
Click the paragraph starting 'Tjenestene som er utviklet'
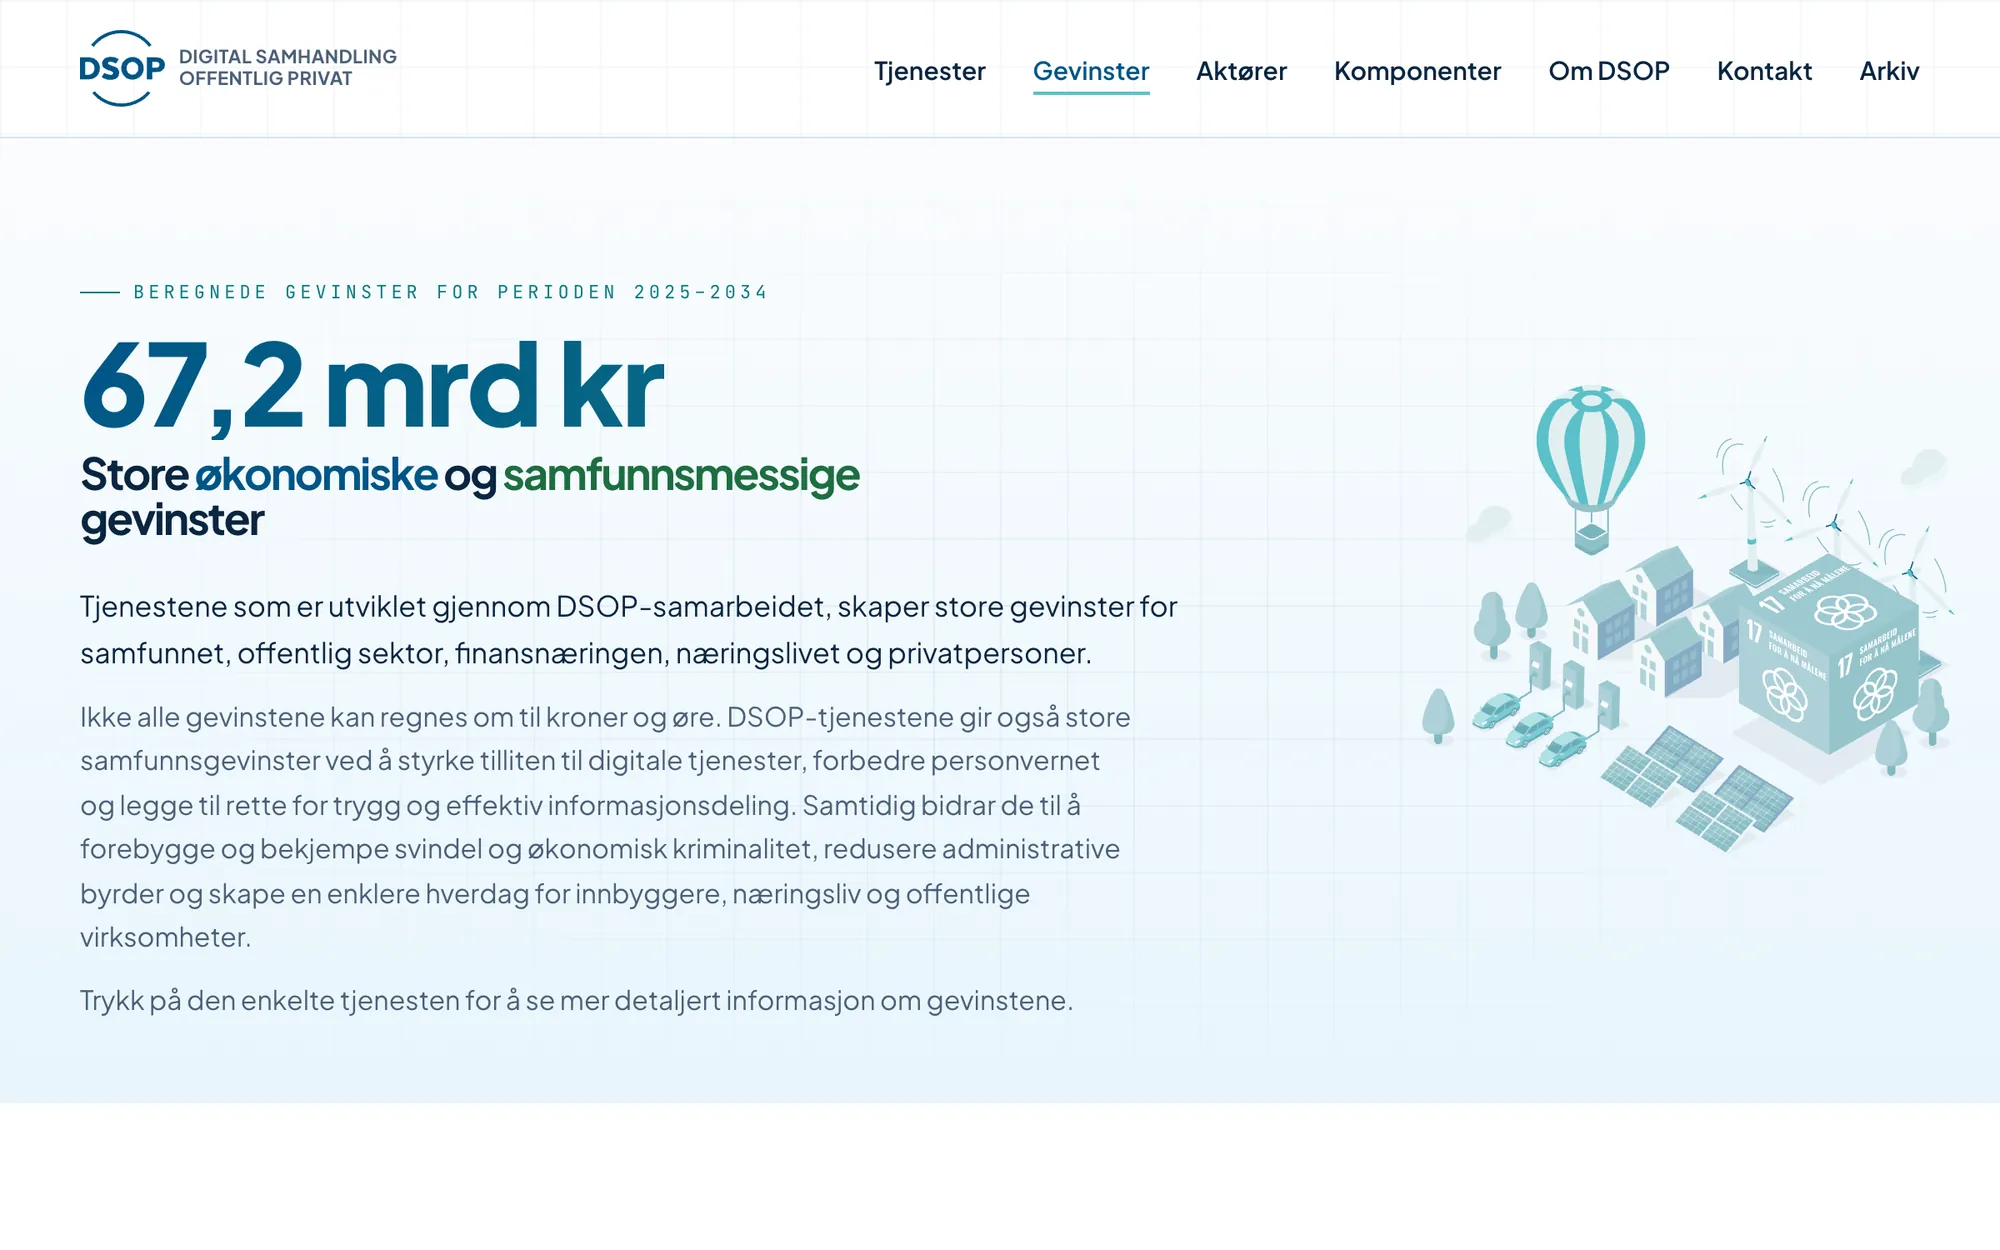[629, 630]
